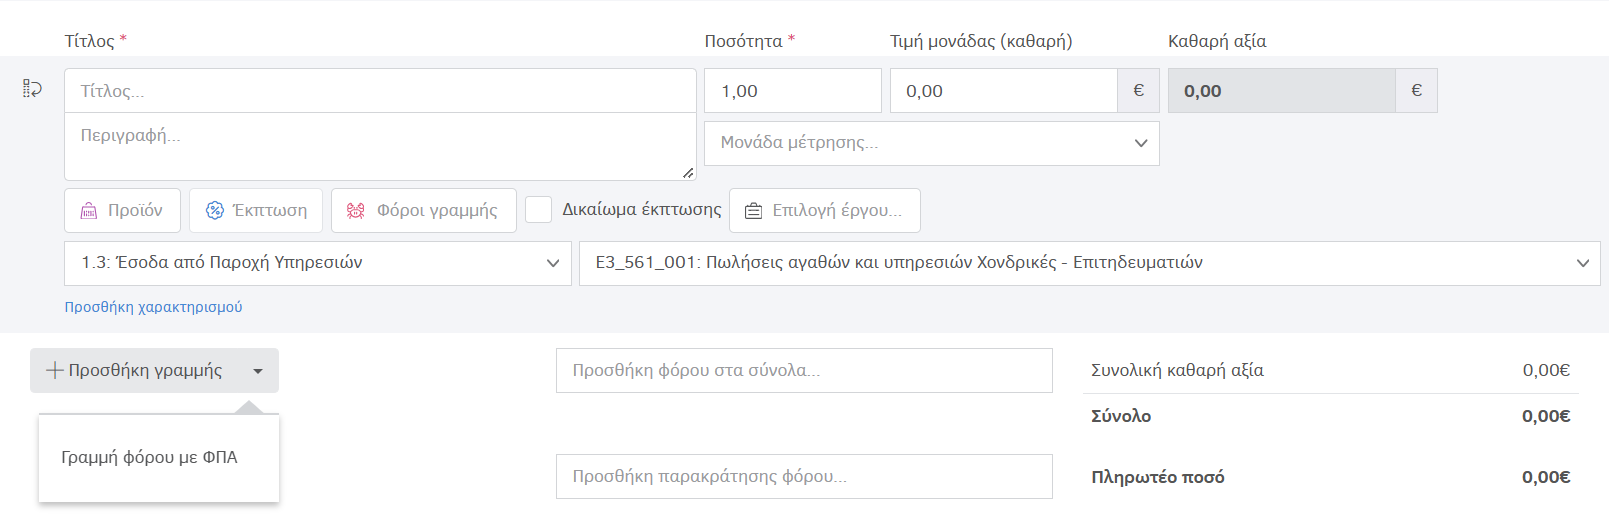Screen dimensions: 1609x529
Task: Click the Ποσότητα field showing 1,00
Action: click(793, 91)
